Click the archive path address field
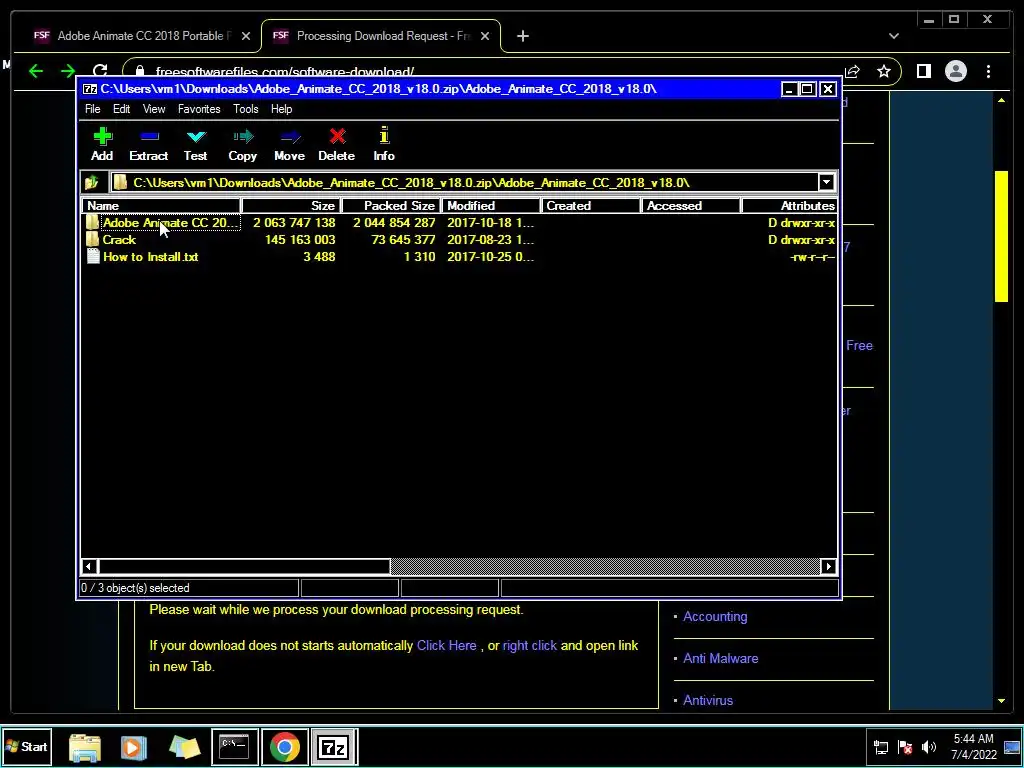This screenshot has width=1024, height=768. pyautogui.click(x=465, y=183)
